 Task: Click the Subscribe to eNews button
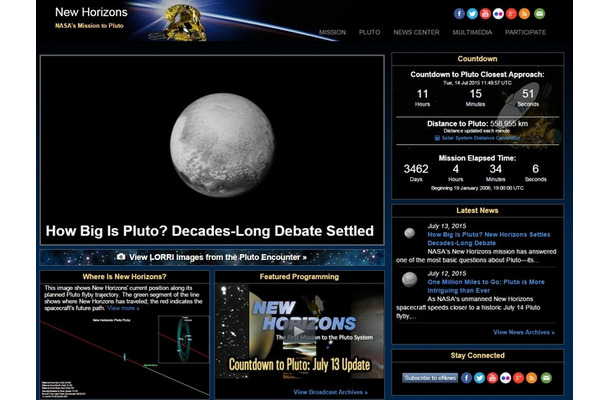pos(430,378)
